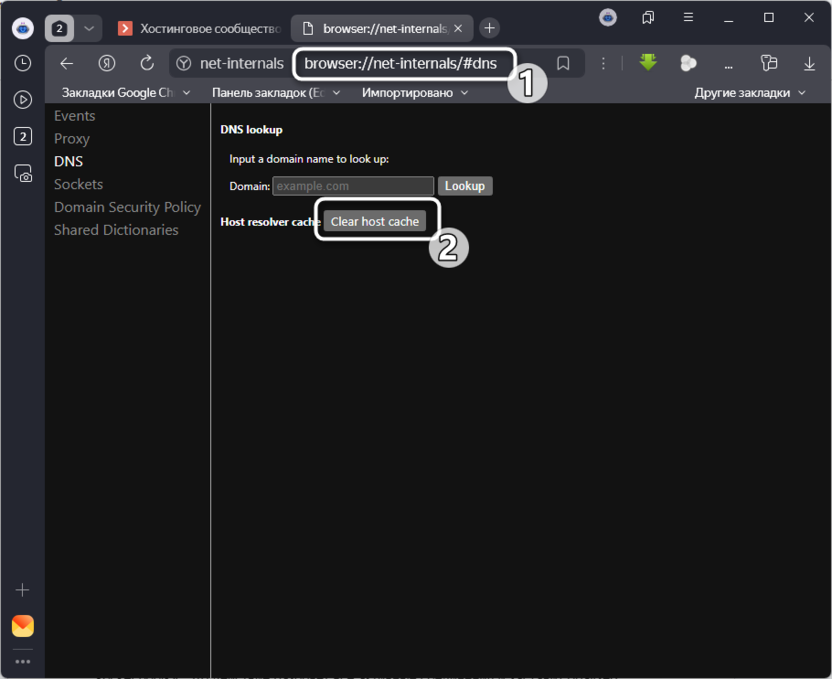Click the Lookup button
The width and height of the screenshot is (832, 679).
[x=465, y=186]
